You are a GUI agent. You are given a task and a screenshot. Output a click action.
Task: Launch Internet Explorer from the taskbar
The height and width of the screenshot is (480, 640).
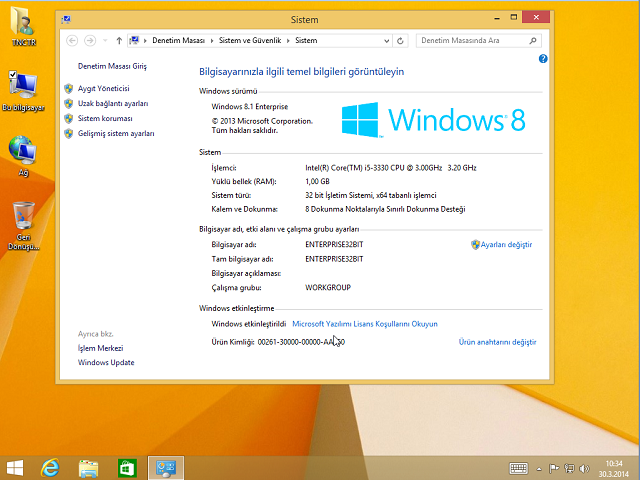[50, 468]
